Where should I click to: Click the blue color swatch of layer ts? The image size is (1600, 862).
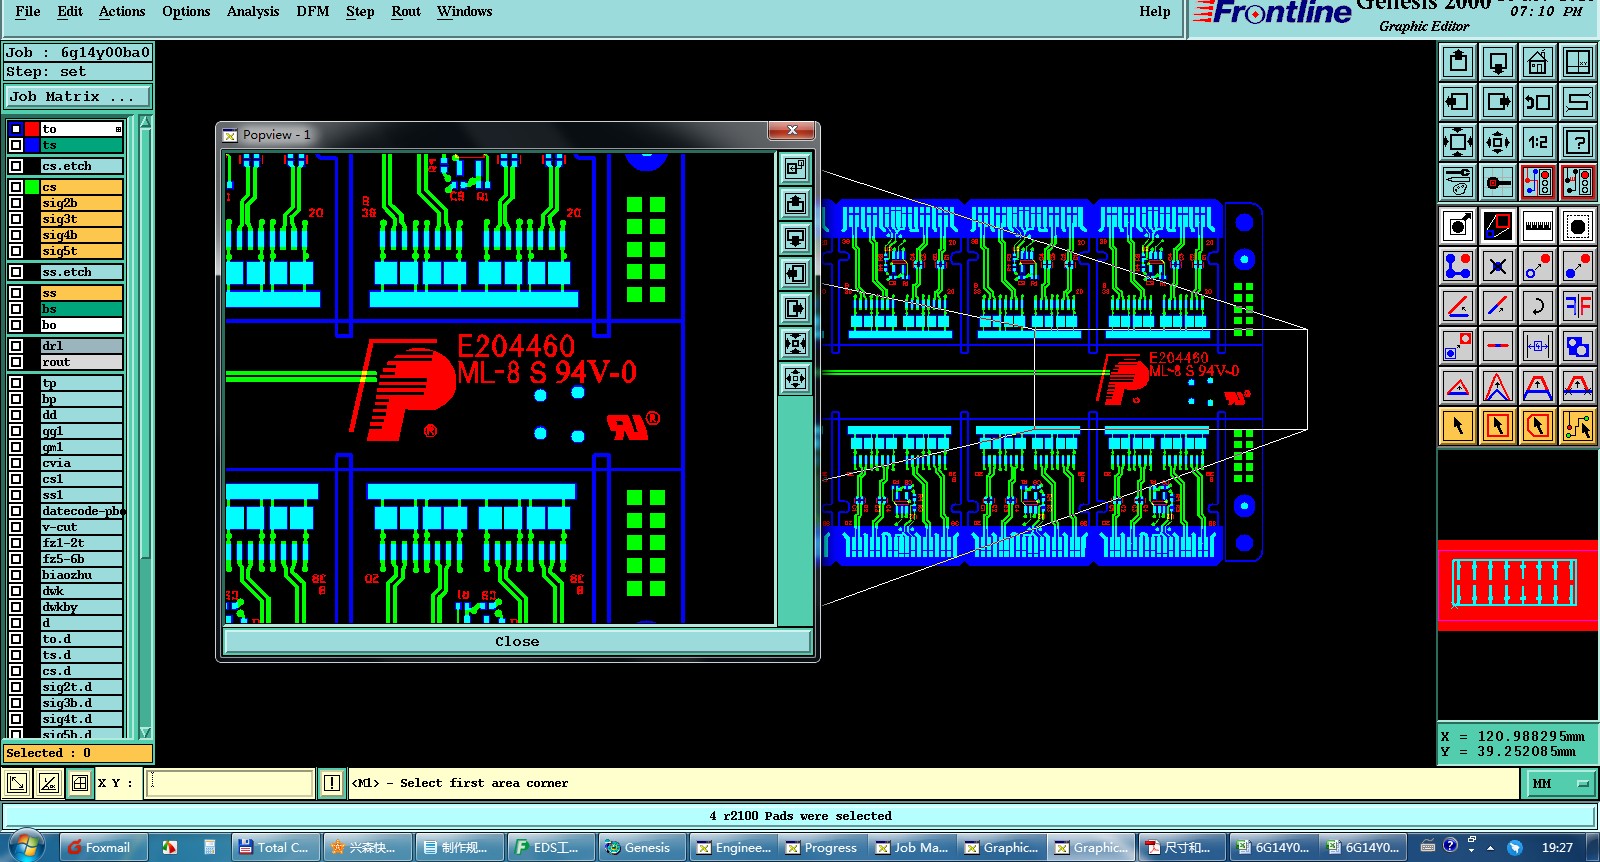coord(32,145)
